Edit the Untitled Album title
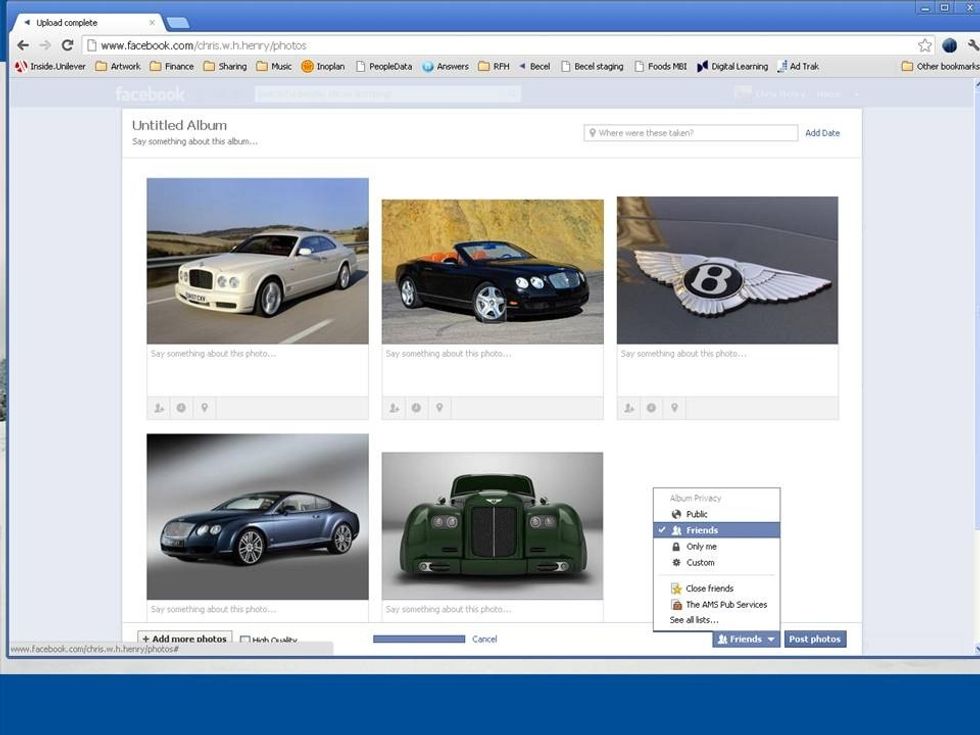Viewport: 980px width, 735px height. tap(179, 125)
